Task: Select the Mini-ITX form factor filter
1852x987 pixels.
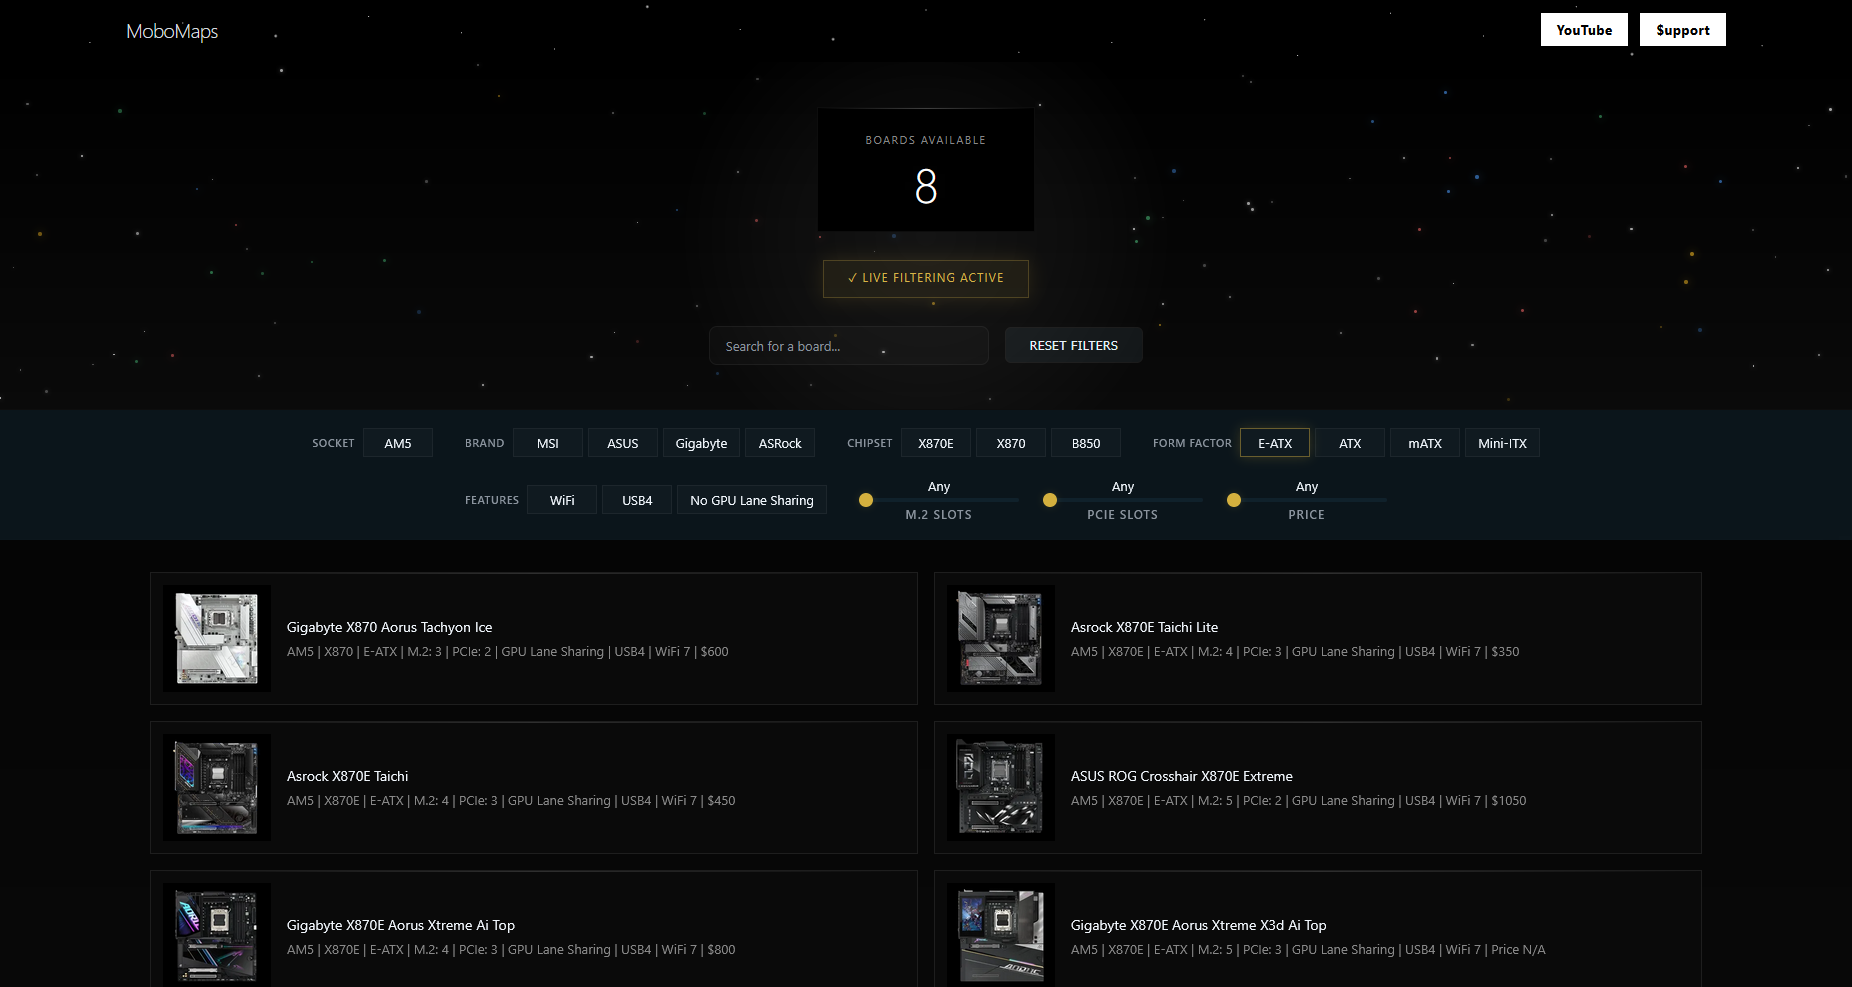Action: coord(1502,443)
